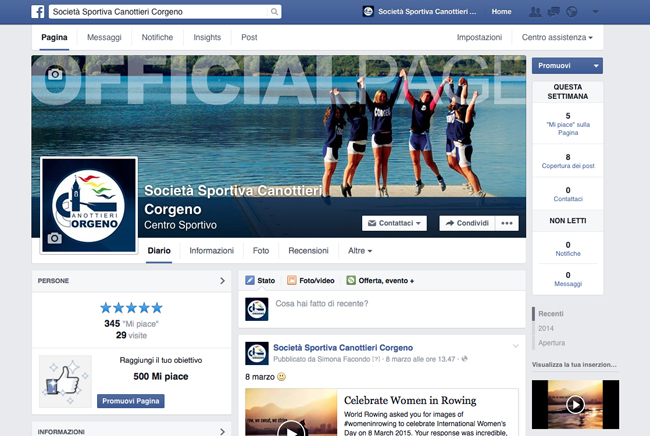Click page avatar icon in top bar
Image resolution: width=650 pixels, height=436 pixels.
pos(368,11)
